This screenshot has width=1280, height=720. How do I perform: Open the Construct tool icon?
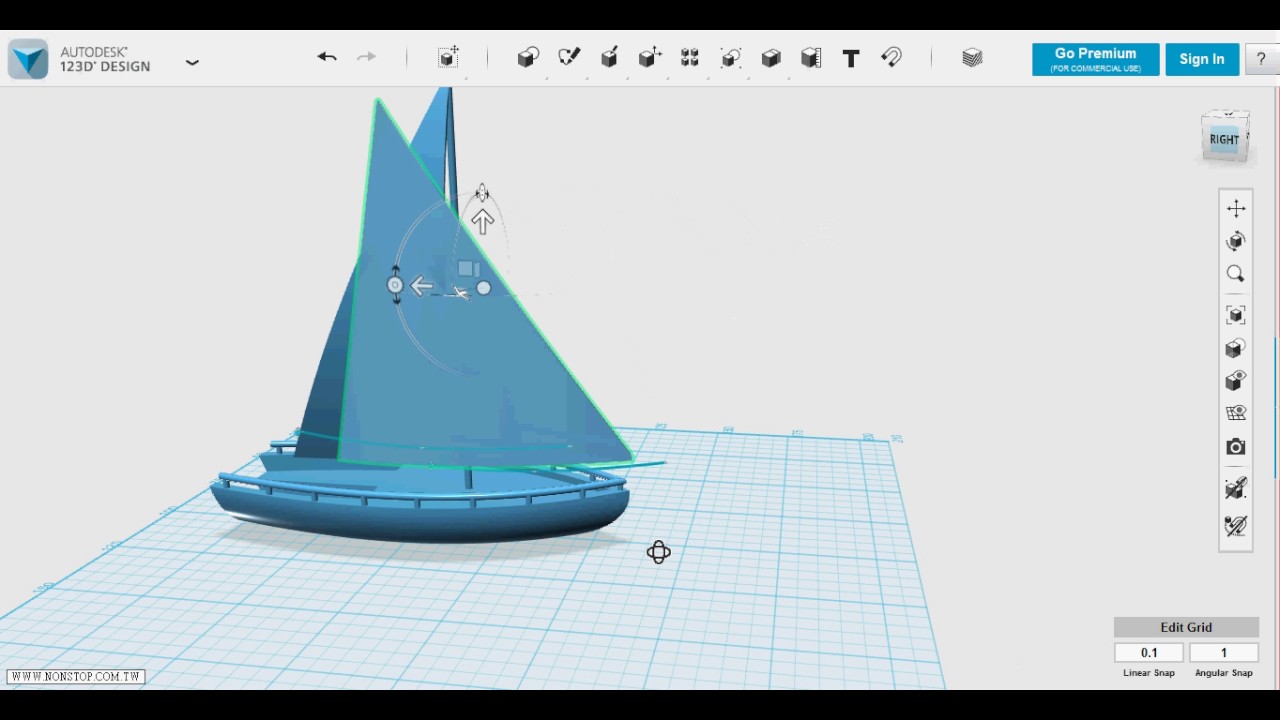(609, 58)
